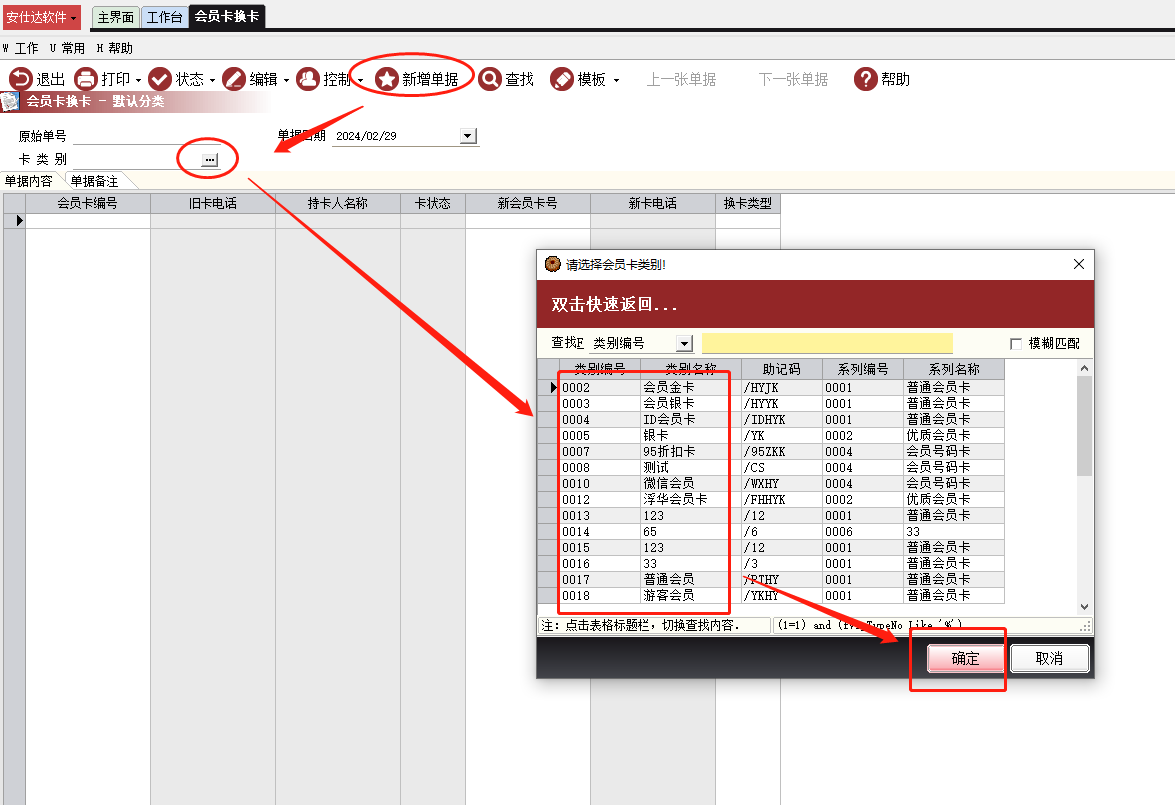1175x805 pixels.
Task: Click the 卡状态 column header
Action: pos(433,203)
